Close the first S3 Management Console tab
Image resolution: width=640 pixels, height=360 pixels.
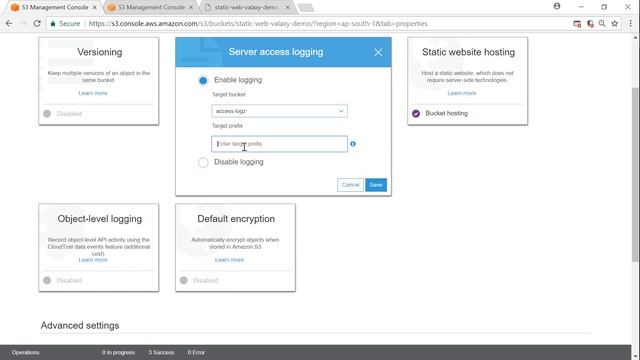[95, 7]
